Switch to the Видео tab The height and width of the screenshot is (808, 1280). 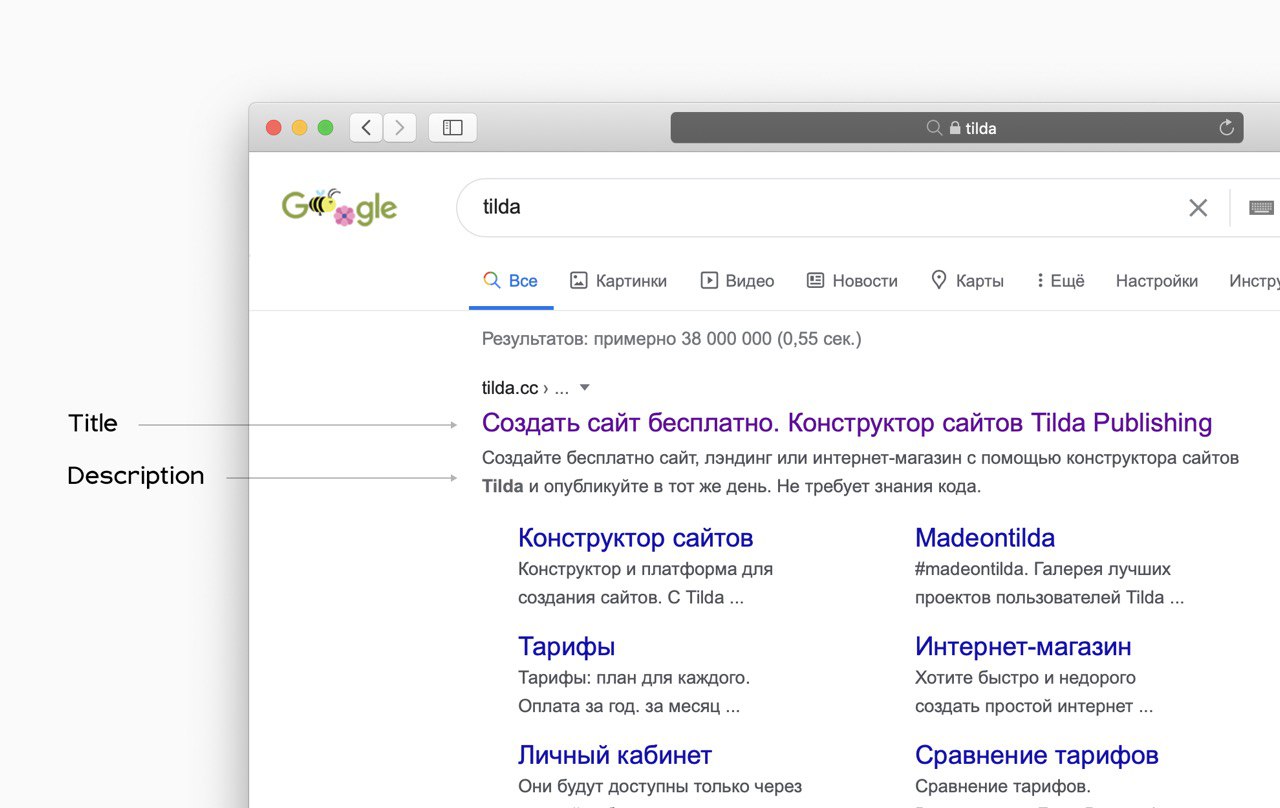737,281
